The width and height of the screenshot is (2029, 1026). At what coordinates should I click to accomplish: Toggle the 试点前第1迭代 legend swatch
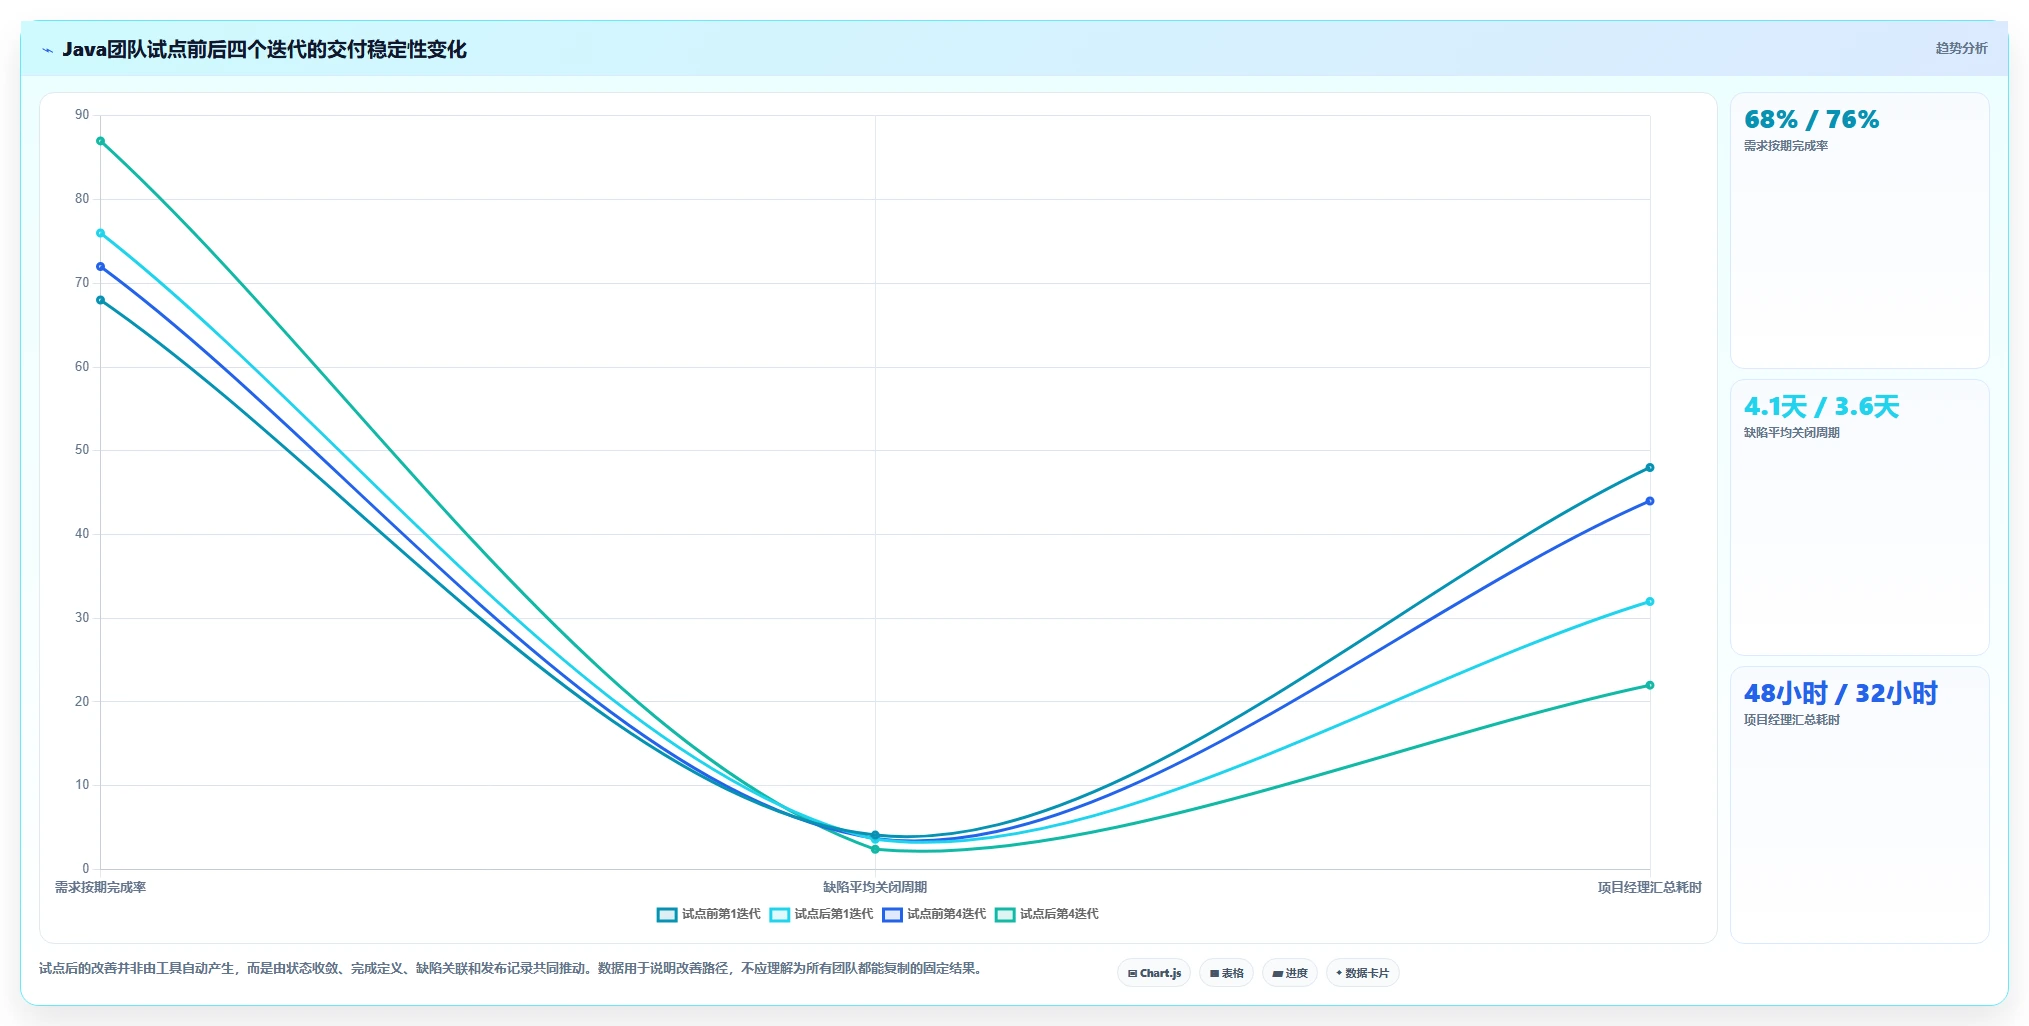coord(667,914)
